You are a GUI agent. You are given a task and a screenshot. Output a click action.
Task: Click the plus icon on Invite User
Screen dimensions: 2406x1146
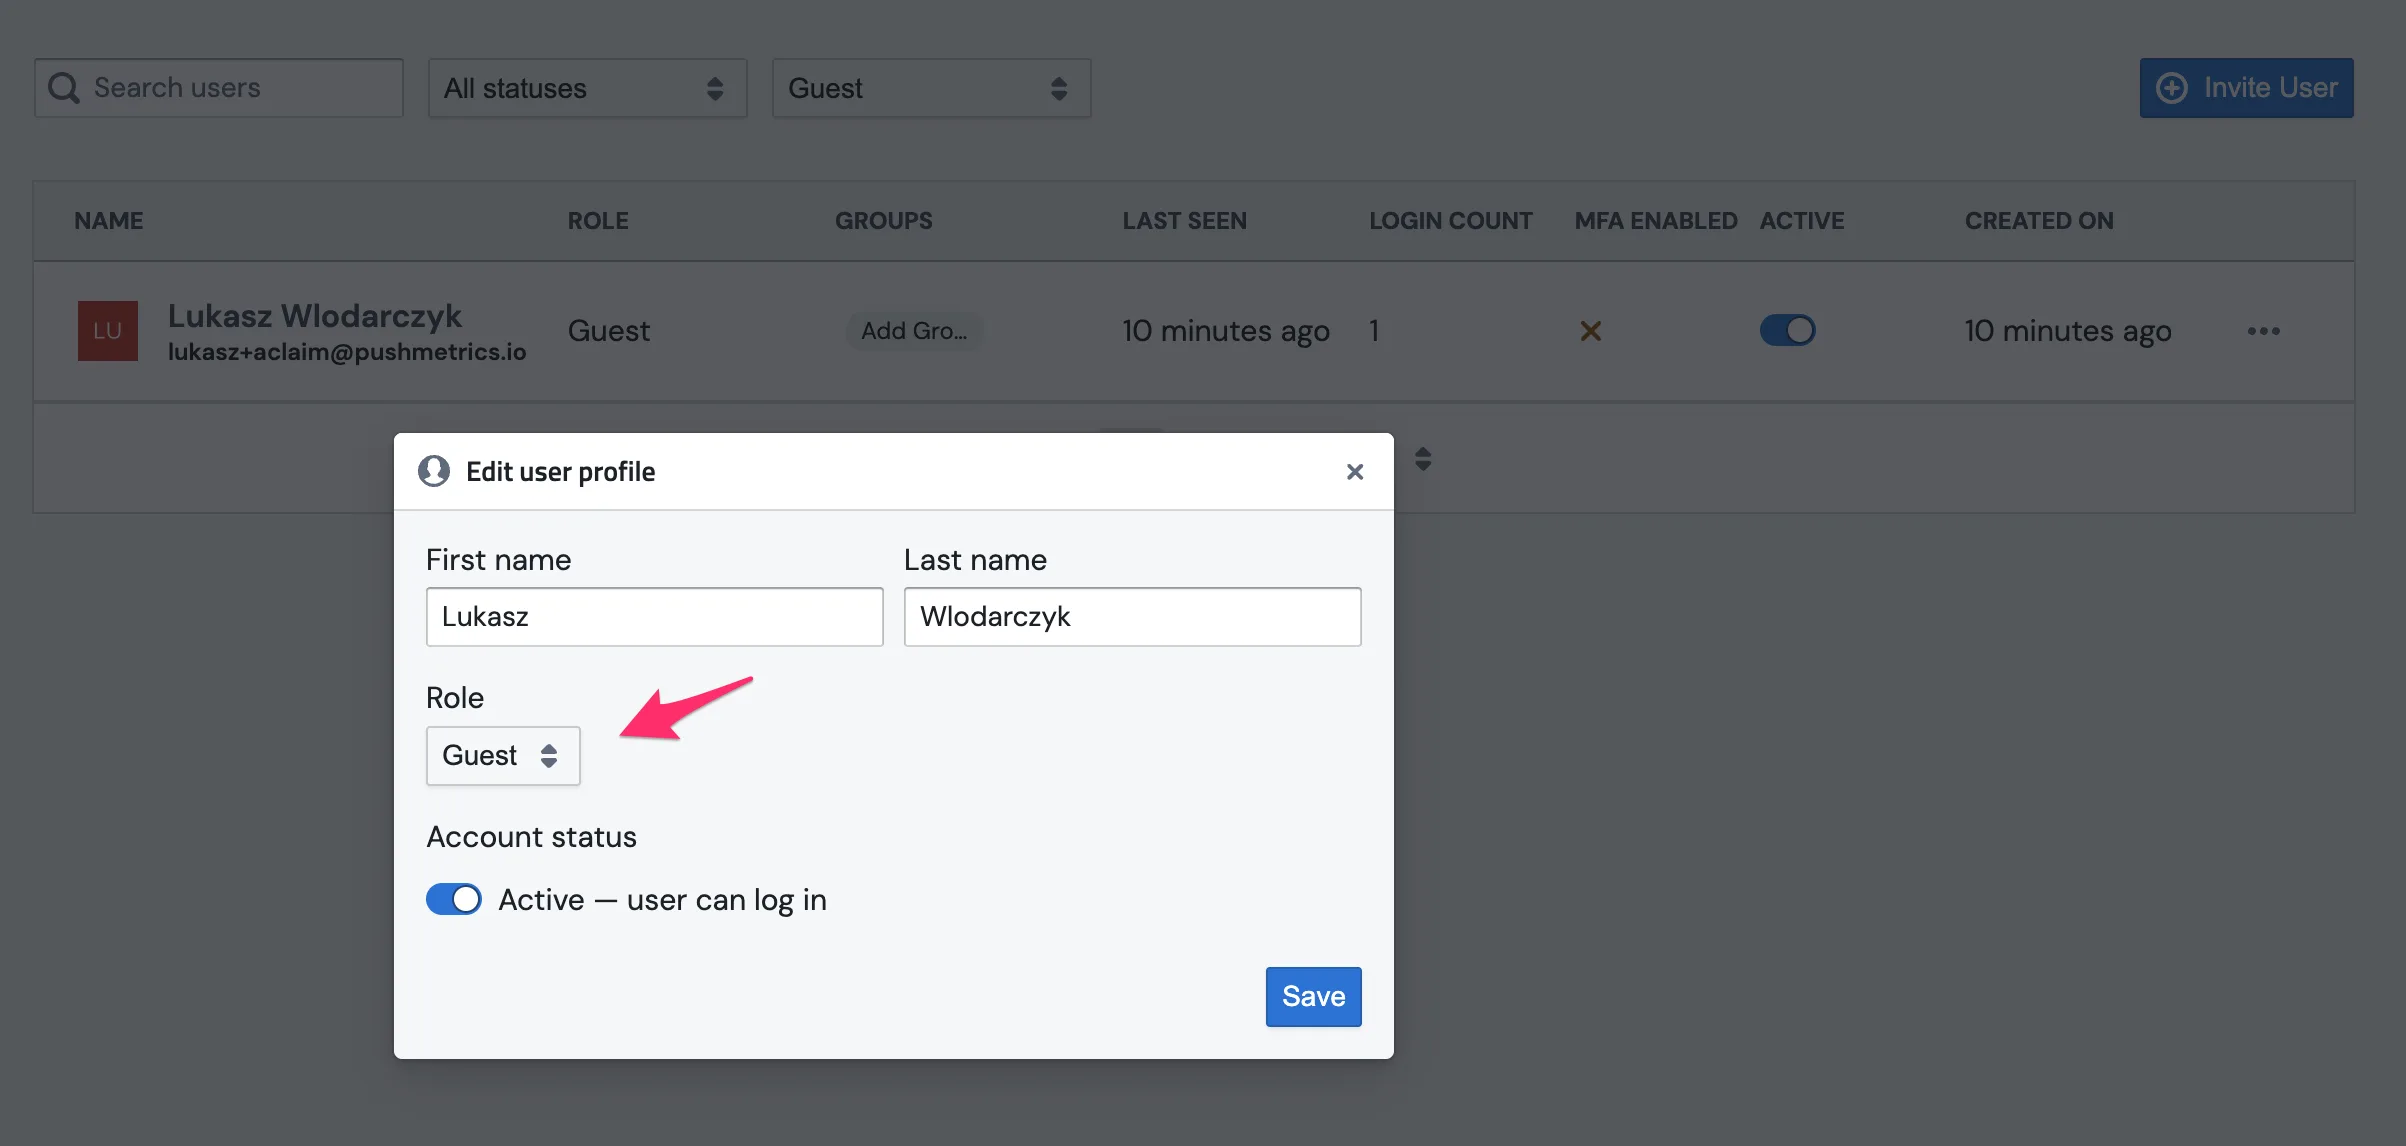tap(2172, 88)
